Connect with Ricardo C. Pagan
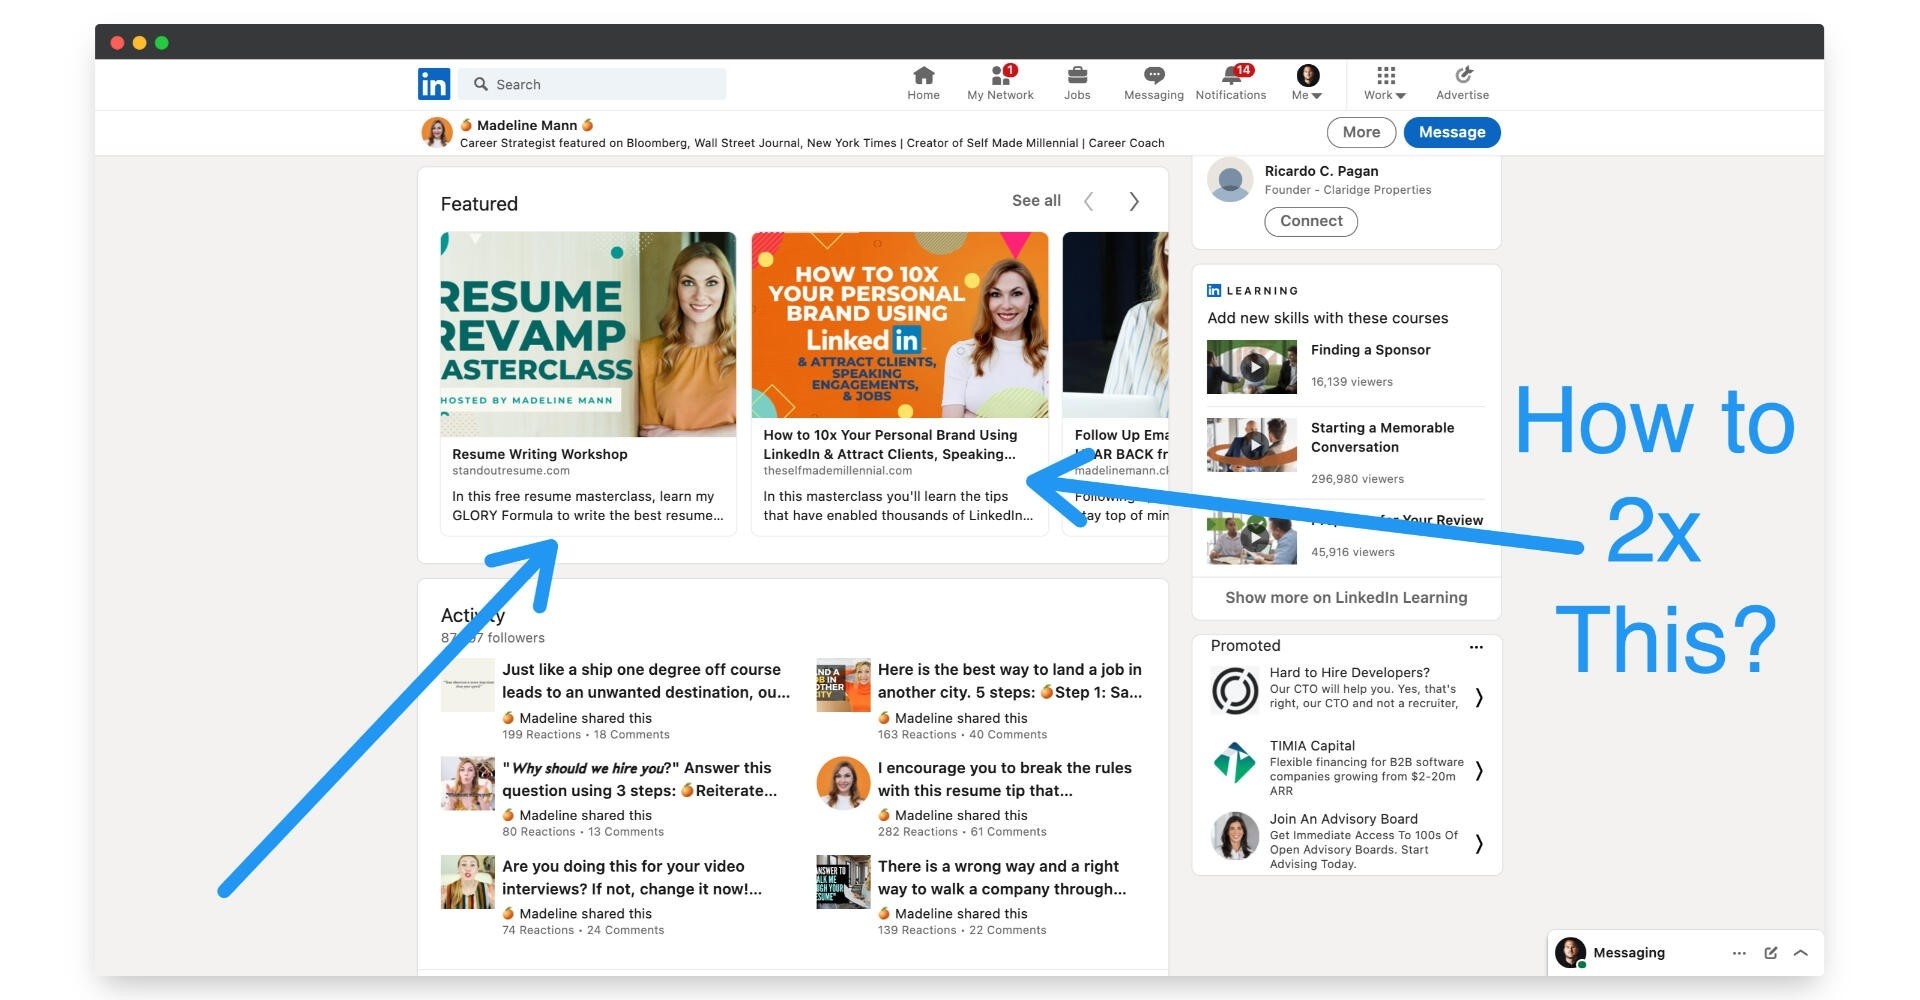1920x1000 pixels. point(1311,221)
